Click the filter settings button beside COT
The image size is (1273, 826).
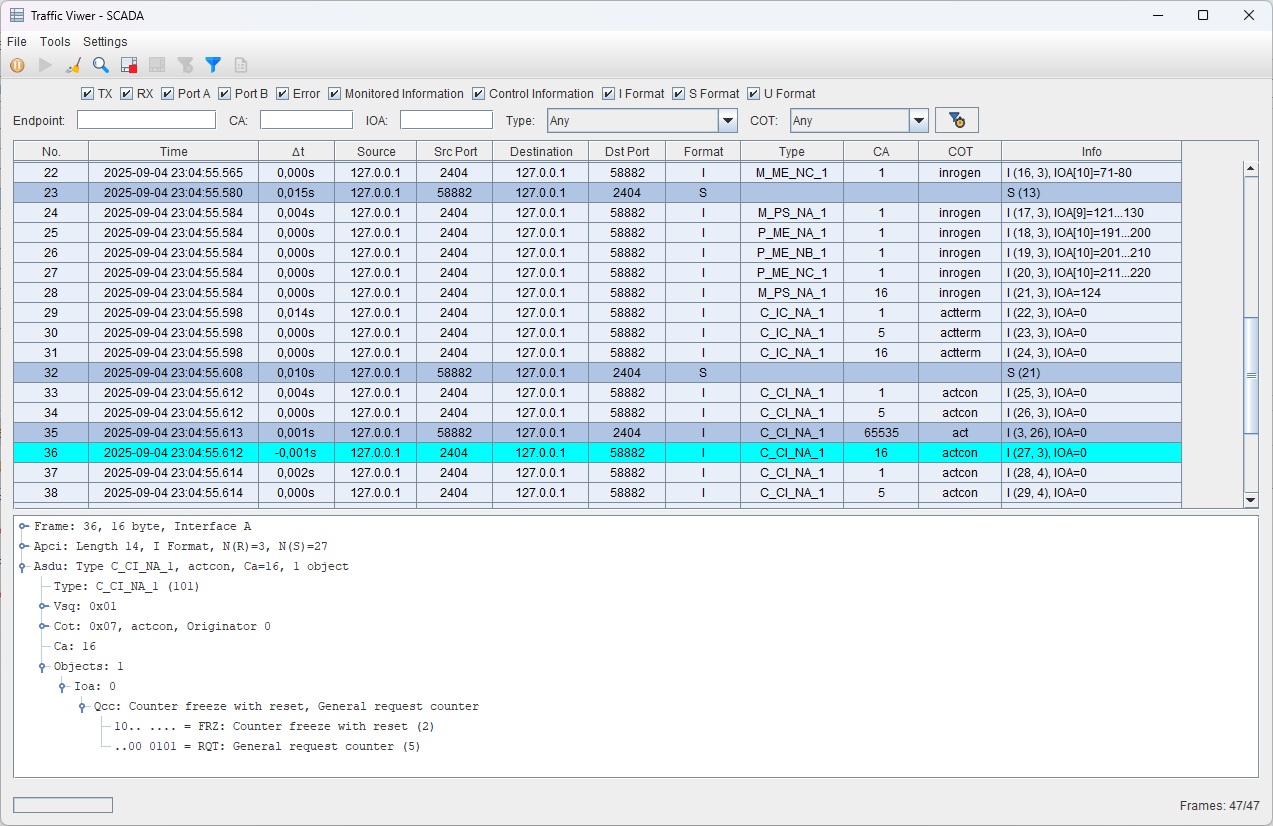tap(957, 120)
